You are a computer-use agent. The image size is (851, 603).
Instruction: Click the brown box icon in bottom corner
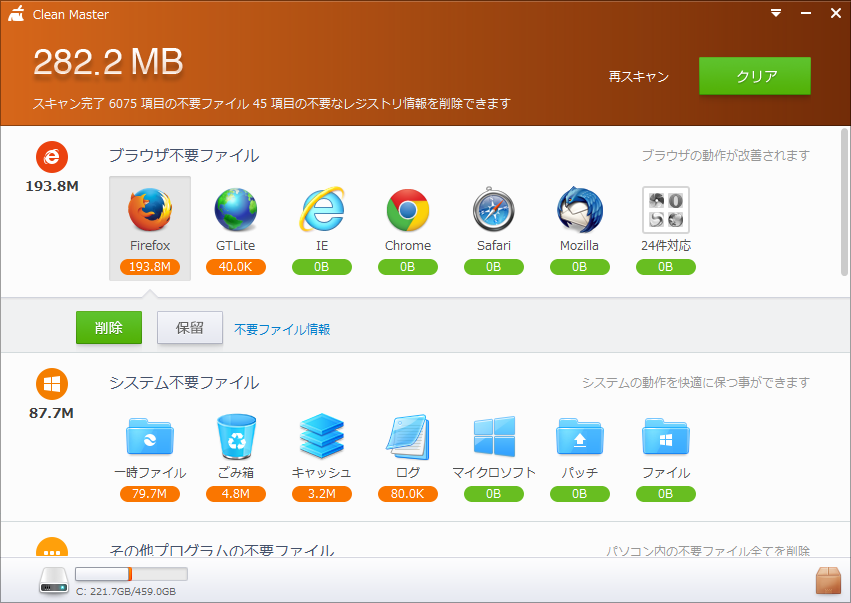pyautogui.click(x=828, y=580)
